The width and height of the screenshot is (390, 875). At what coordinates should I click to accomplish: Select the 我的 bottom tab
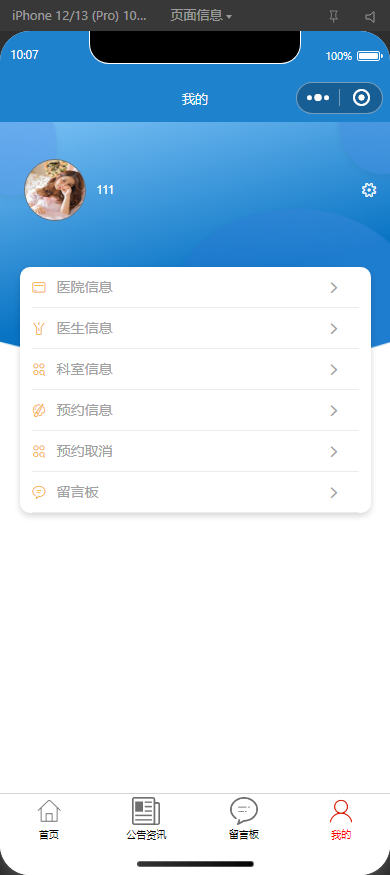point(341,819)
